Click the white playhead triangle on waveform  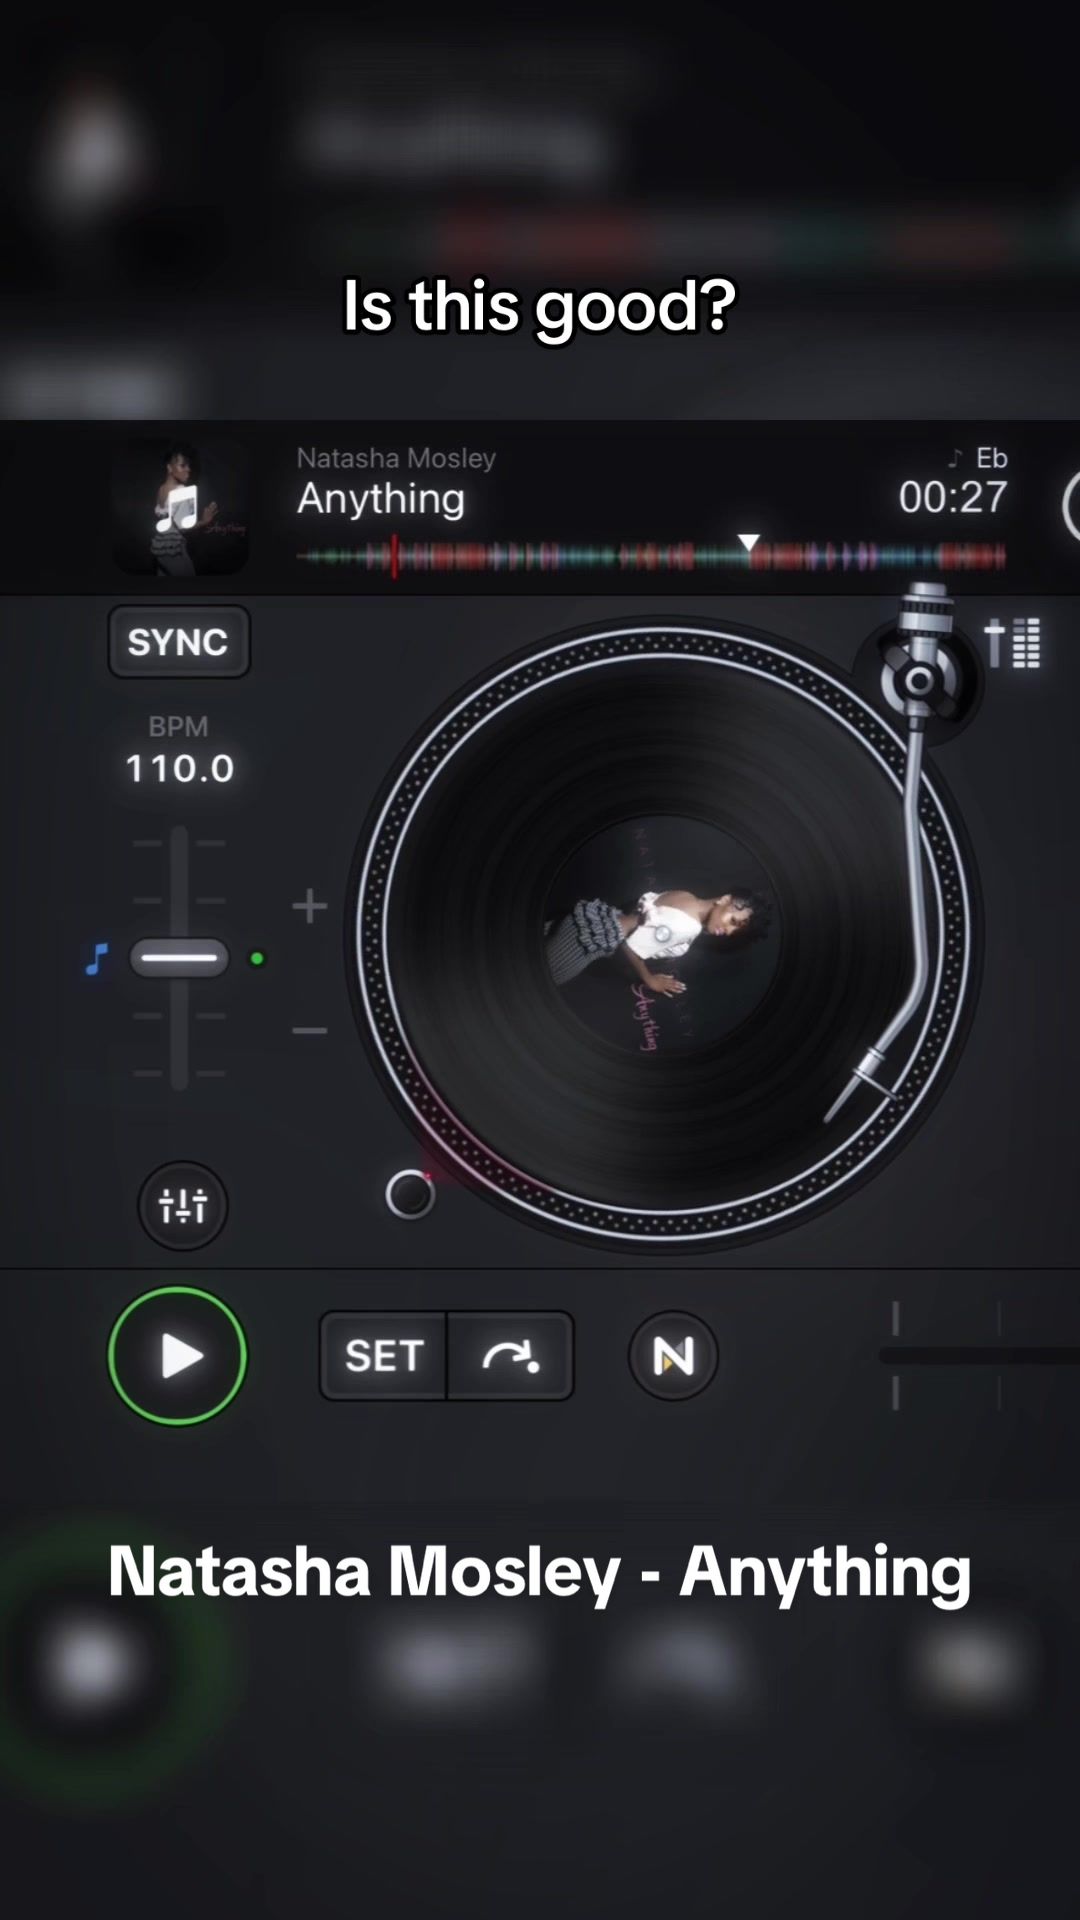pos(749,542)
